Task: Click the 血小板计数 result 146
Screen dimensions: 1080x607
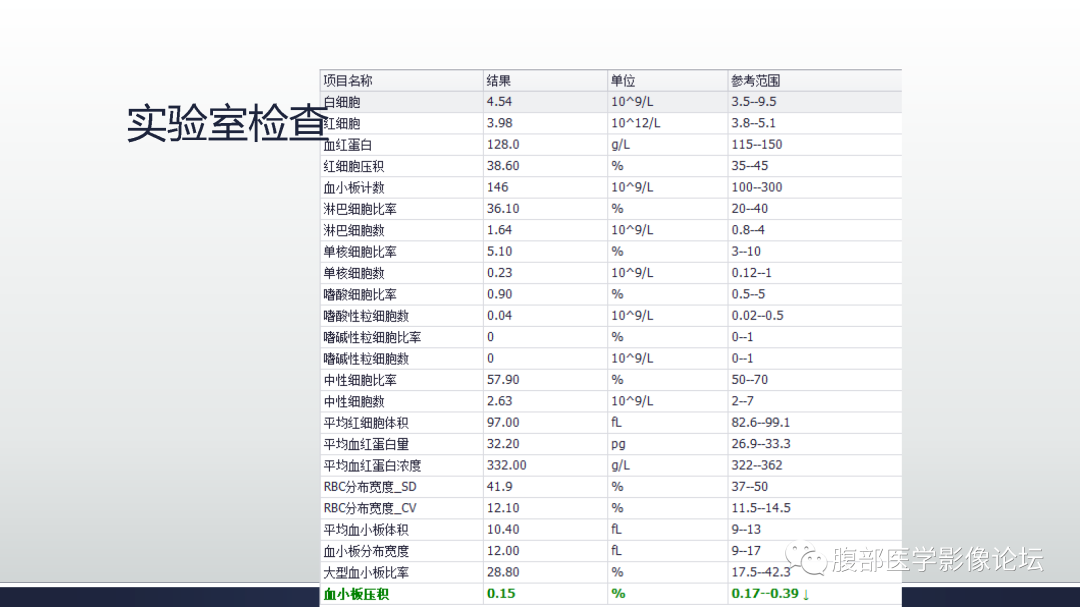Action: pyautogui.click(x=497, y=187)
